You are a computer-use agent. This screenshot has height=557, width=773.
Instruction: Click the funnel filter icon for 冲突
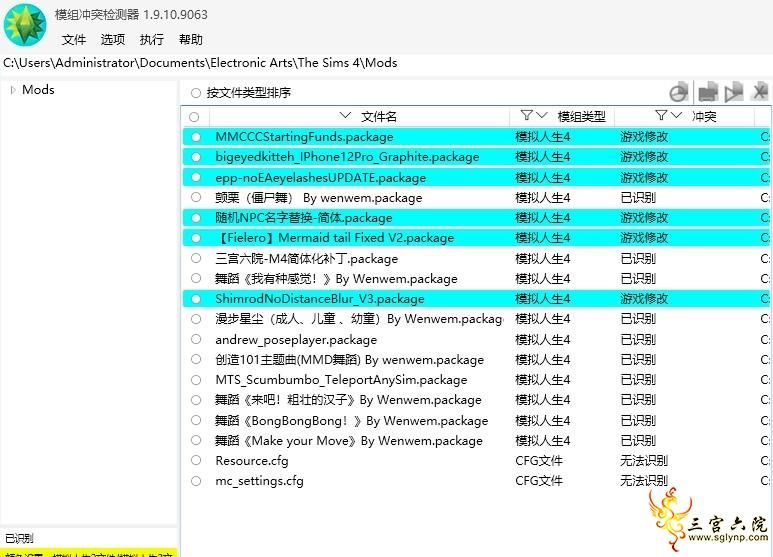click(x=661, y=115)
